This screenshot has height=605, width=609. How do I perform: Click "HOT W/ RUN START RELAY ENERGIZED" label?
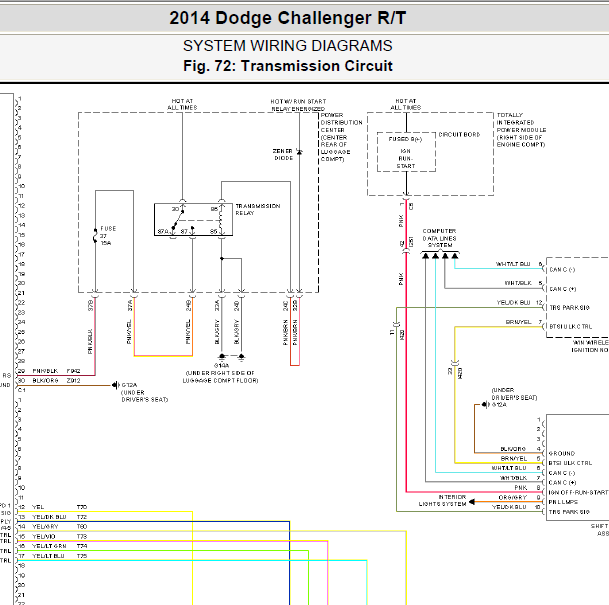click(x=298, y=105)
